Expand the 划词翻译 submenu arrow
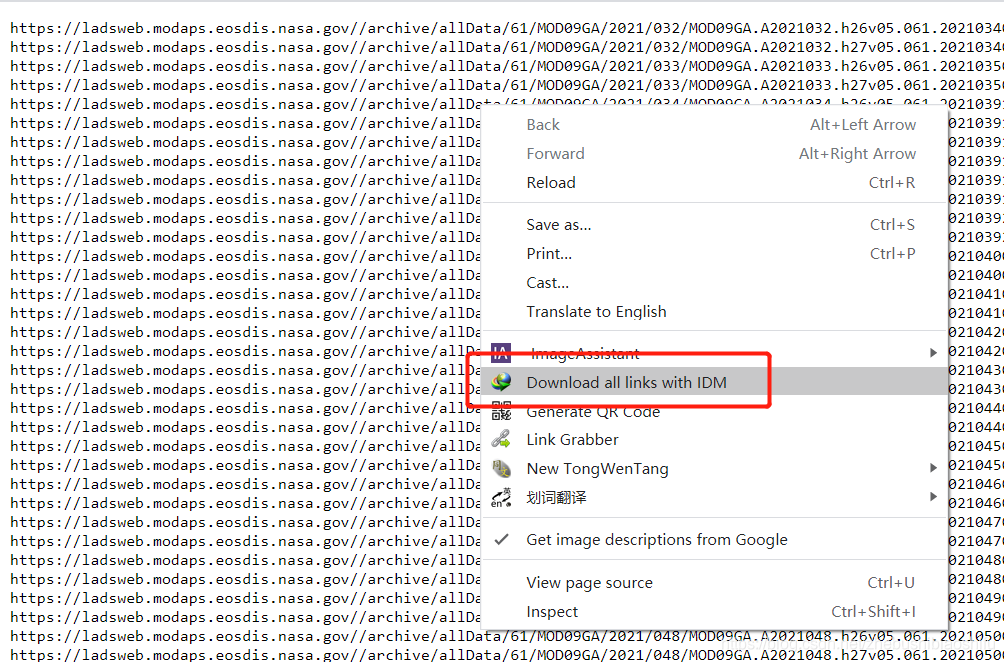Image resolution: width=1004 pixels, height=662 pixels. tap(934, 496)
